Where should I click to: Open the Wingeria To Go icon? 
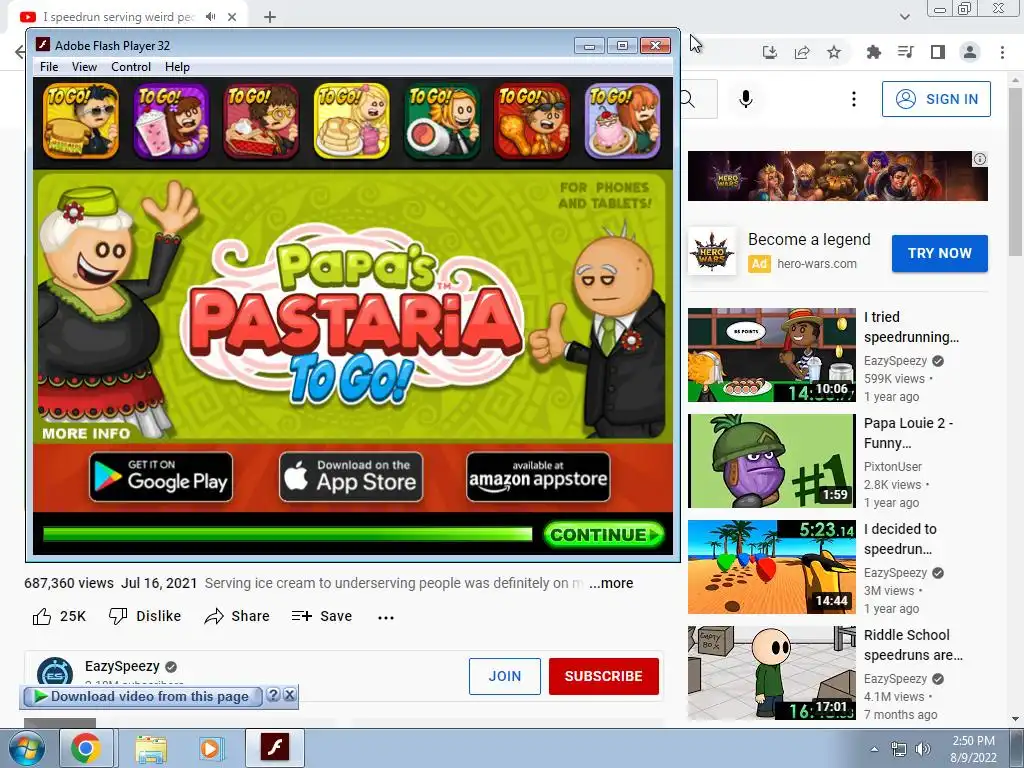[x=532, y=121]
